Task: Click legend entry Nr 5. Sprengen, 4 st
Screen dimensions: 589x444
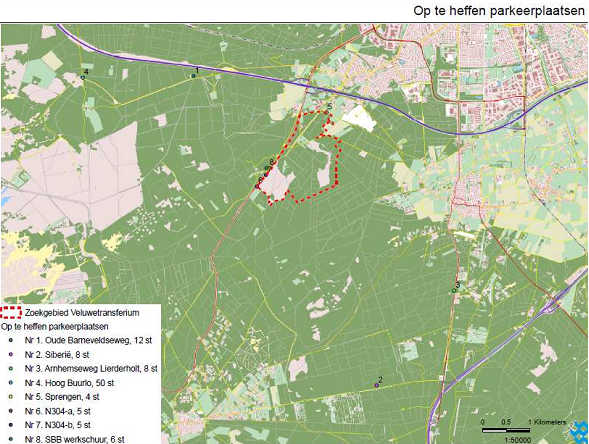Action: pyautogui.click(x=62, y=397)
